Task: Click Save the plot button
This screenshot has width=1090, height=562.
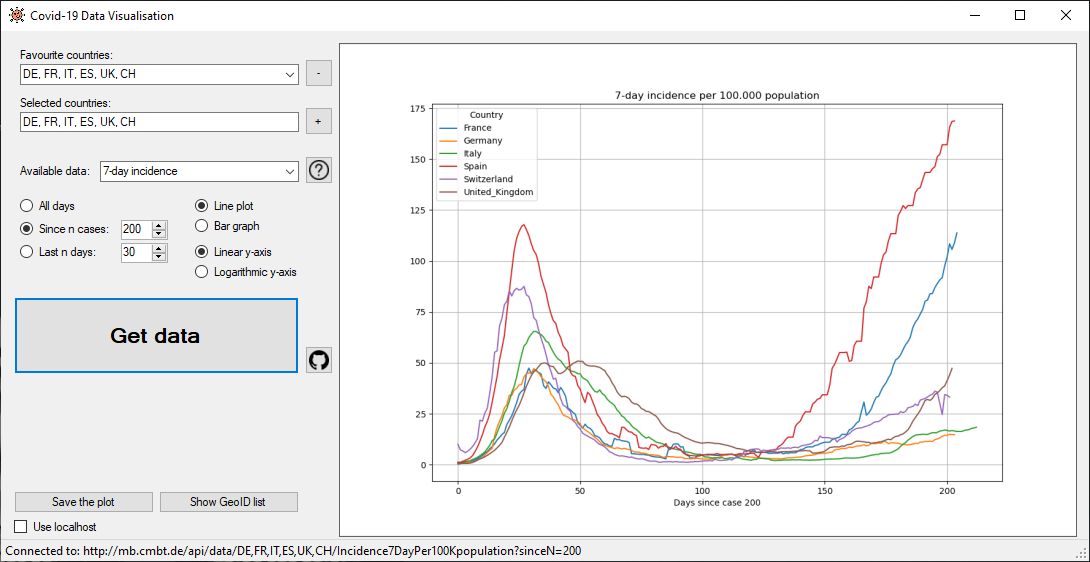Action: pyautogui.click(x=84, y=502)
